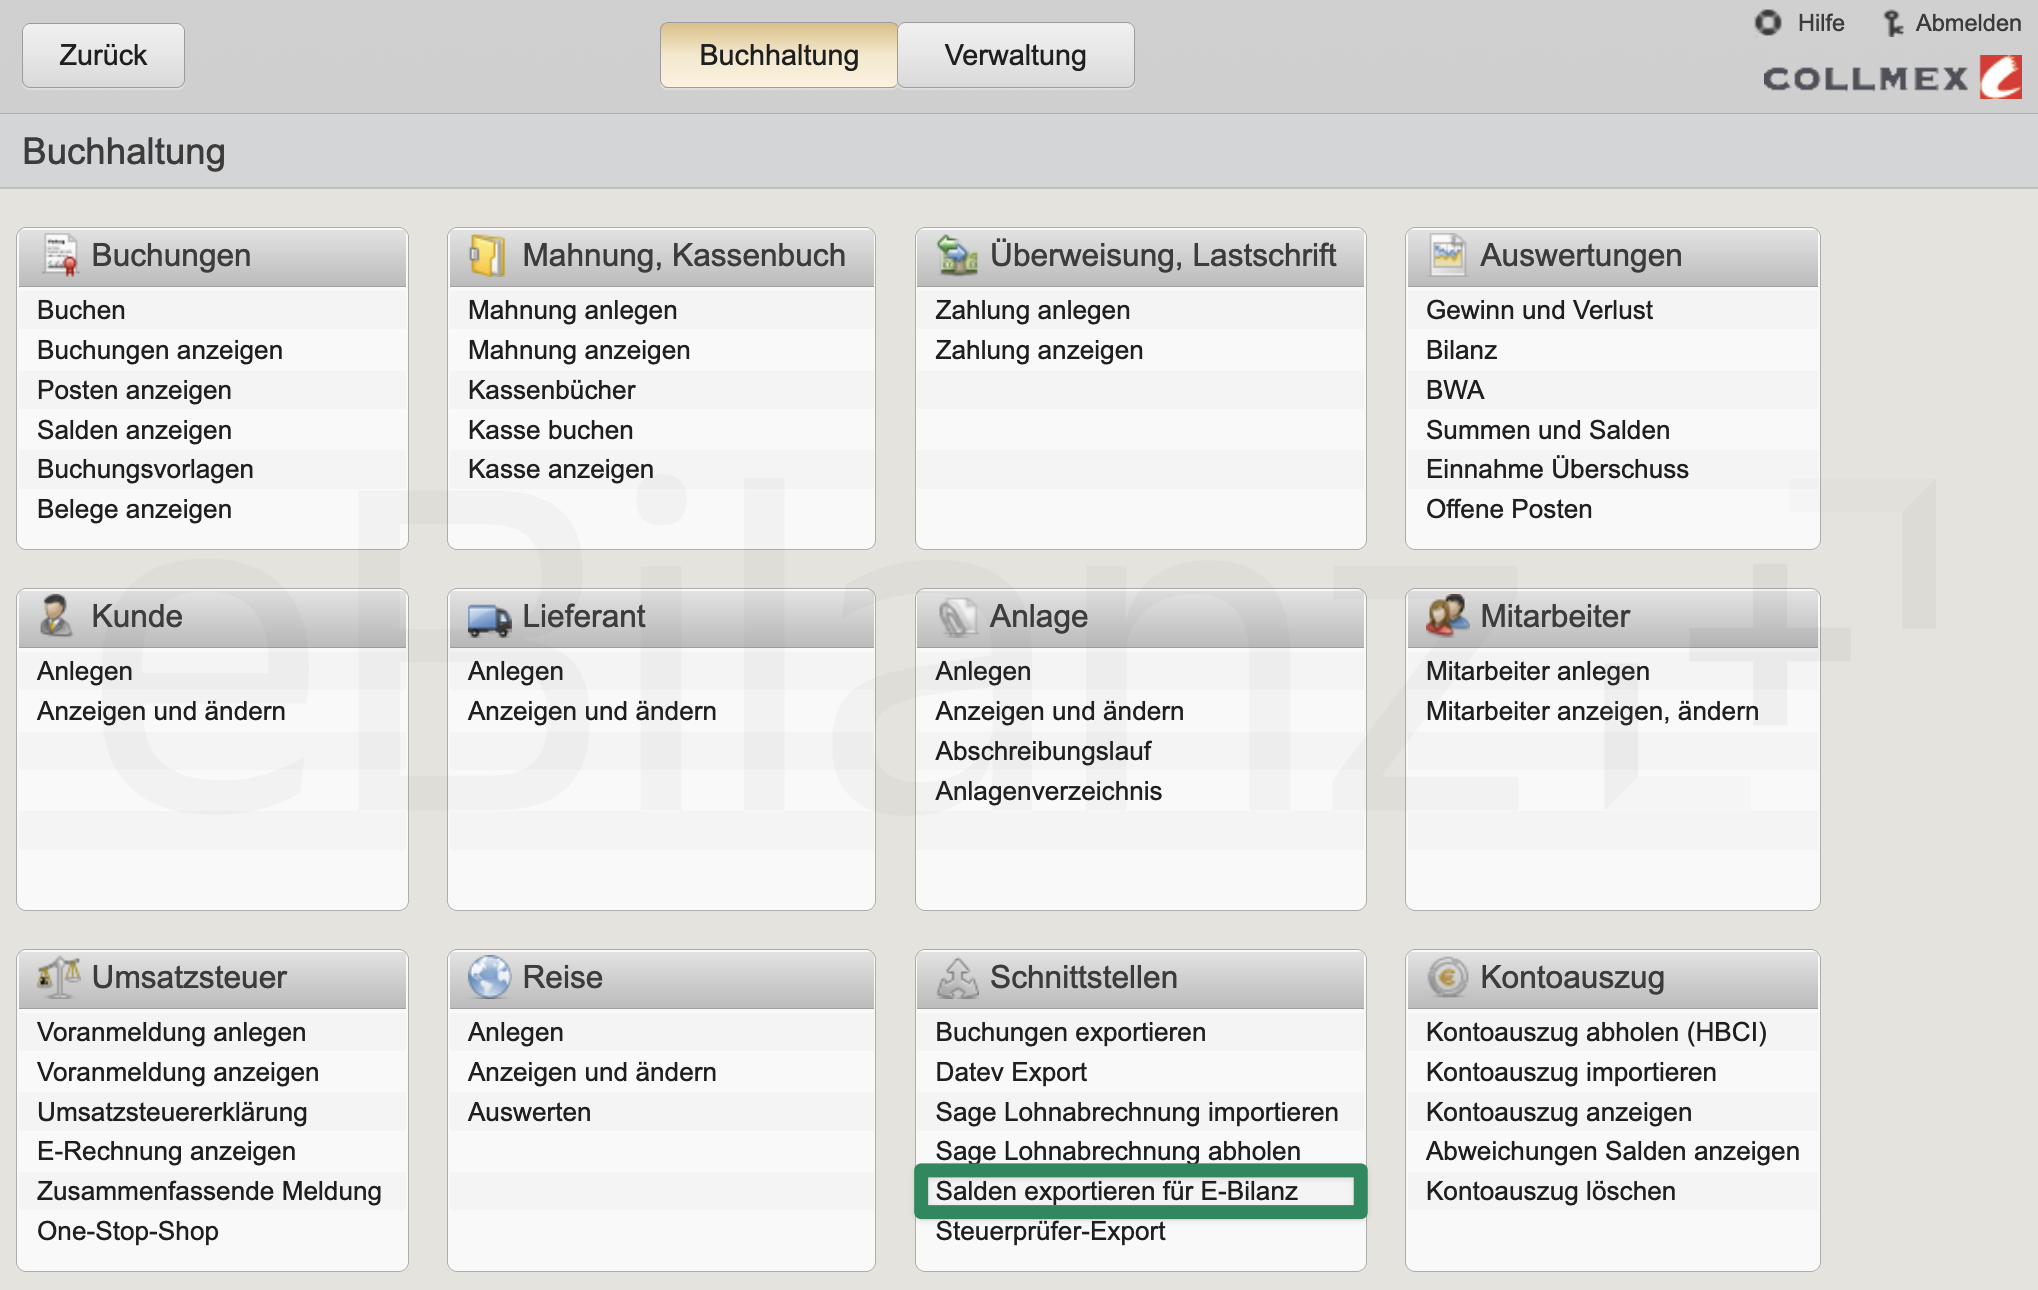Viewport: 2038px width, 1290px height.
Task: Open Buchungen anzeigen
Action: 160,350
